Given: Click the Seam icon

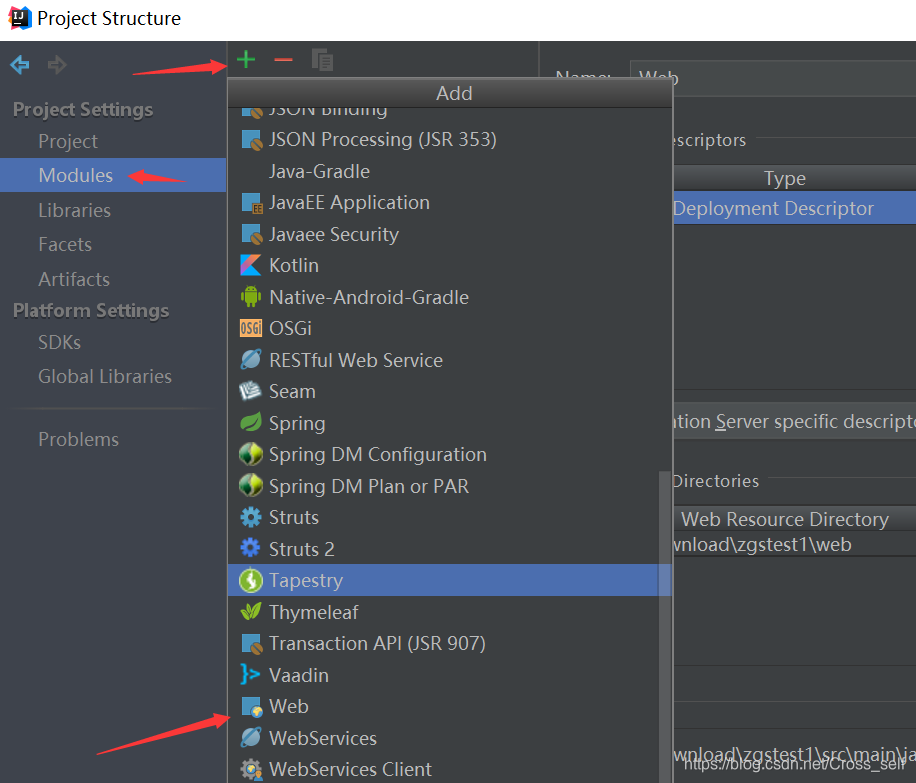Looking at the screenshot, I should [251, 391].
